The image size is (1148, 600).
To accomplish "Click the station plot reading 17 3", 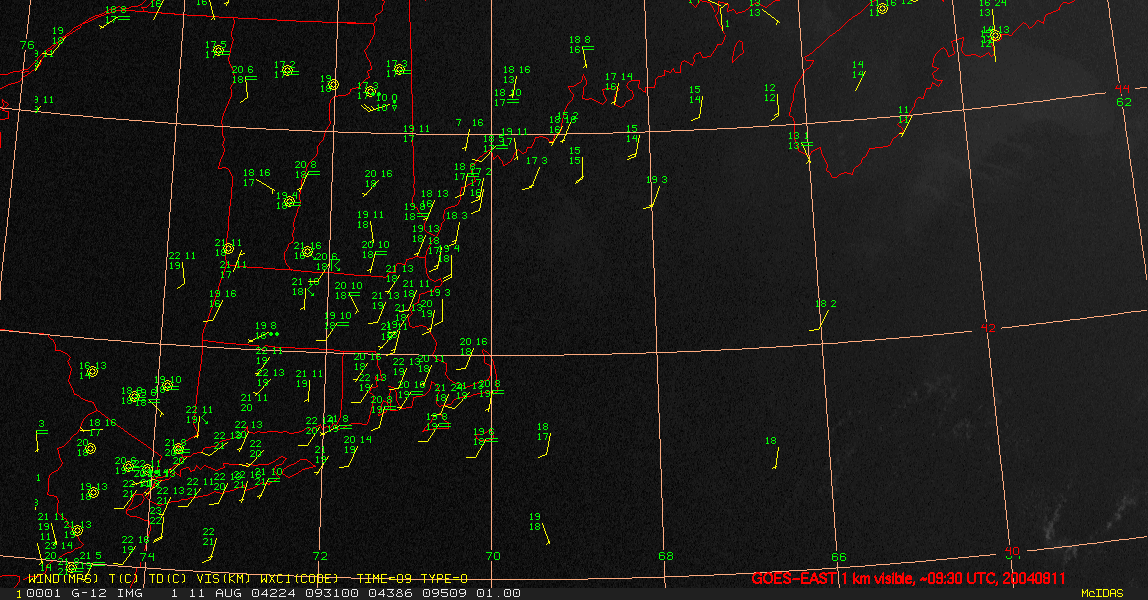I will (x=537, y=161).
